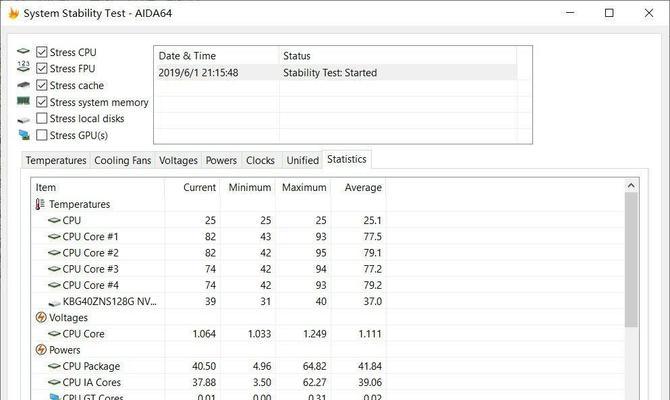Image resolution: width=670 pixels, height=400 pixels.
Task: Select the CPU Core #3 row label
Action: pyautogui.click(x=91, y=269)
